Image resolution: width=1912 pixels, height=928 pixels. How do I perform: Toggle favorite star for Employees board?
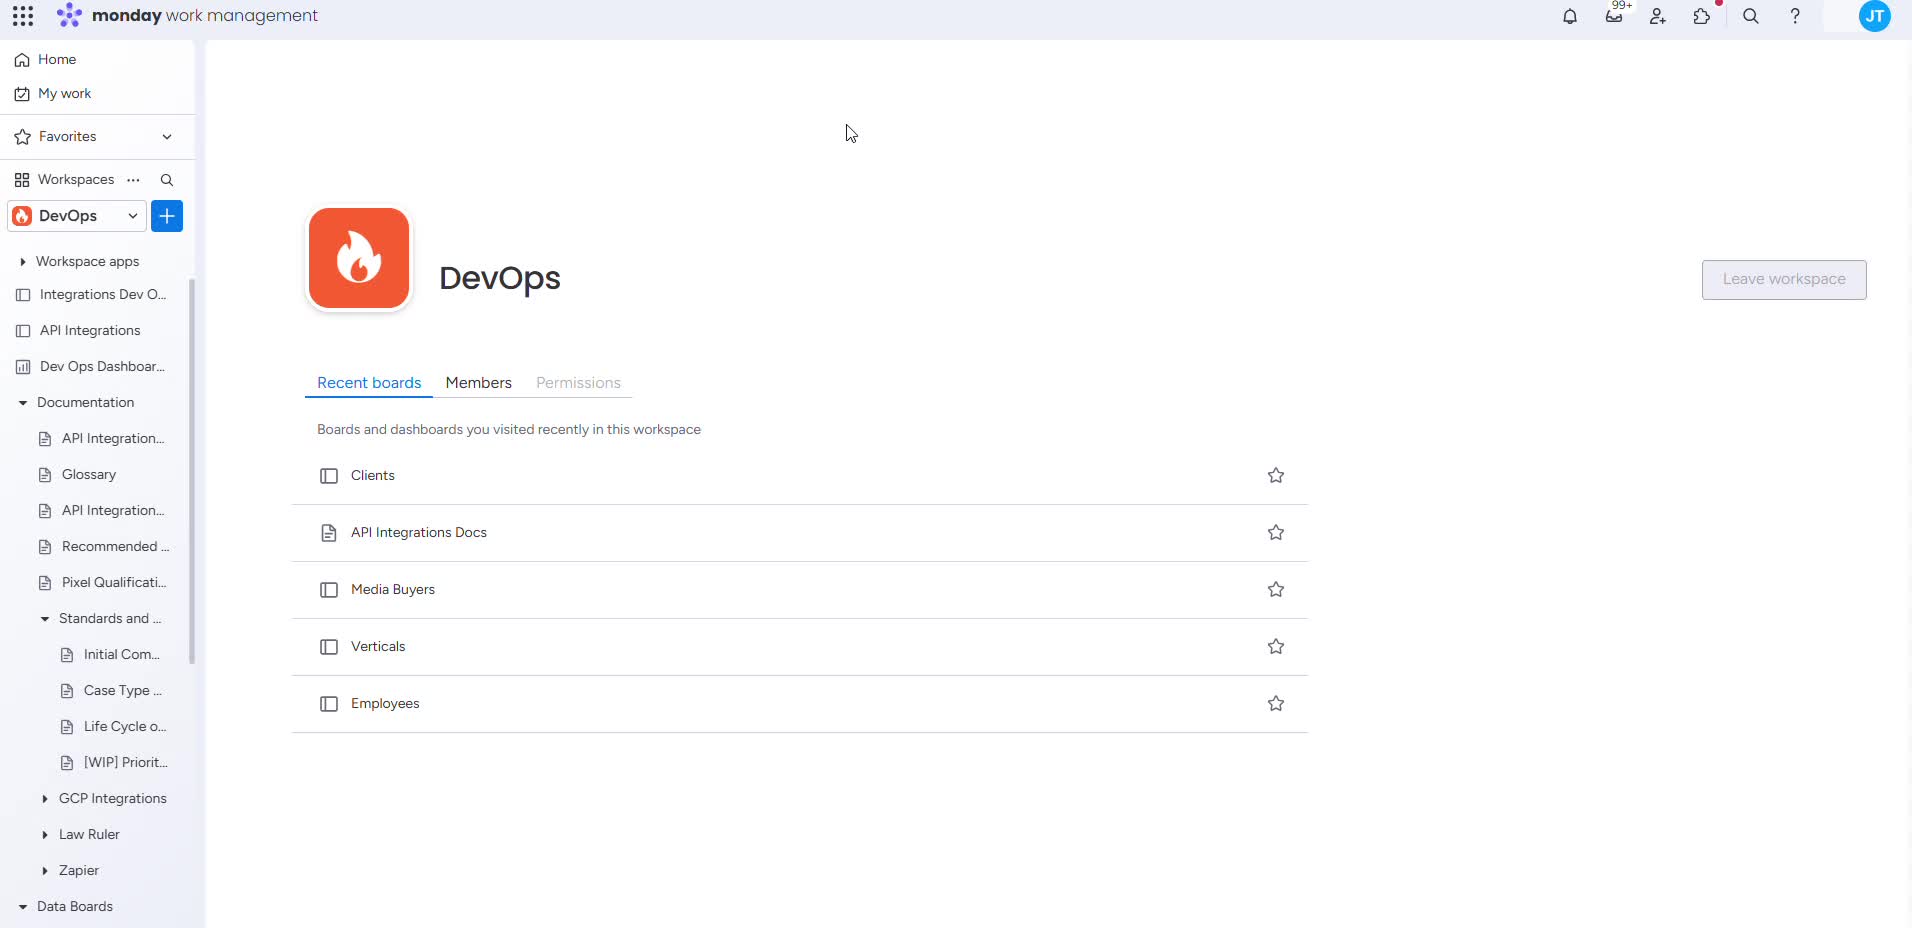[x=1275, y=704]
